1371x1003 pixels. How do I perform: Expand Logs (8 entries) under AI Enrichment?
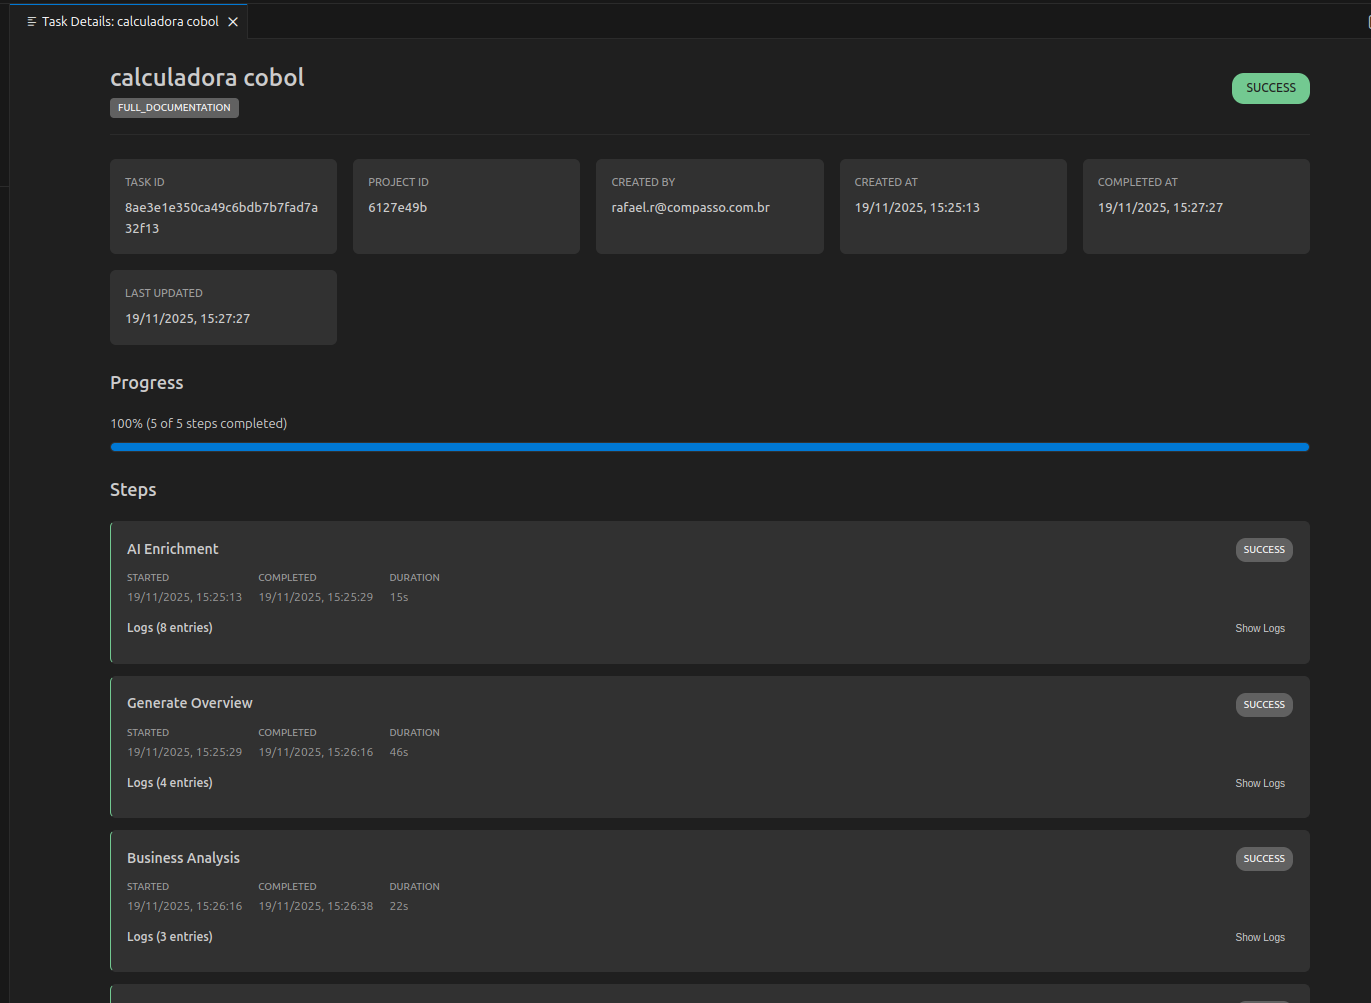click(169, 627)
